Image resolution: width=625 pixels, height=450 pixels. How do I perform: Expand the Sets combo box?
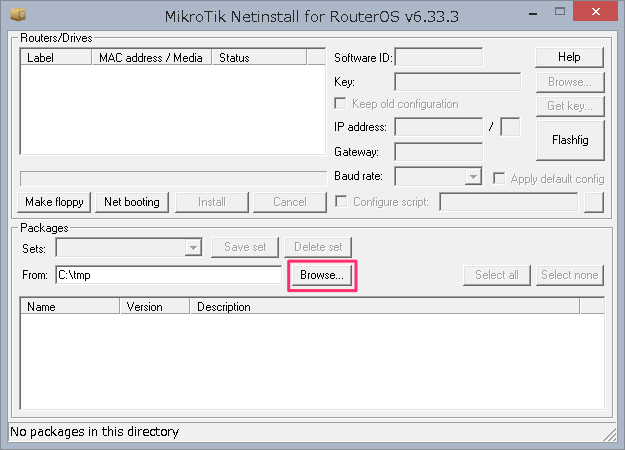193,248
